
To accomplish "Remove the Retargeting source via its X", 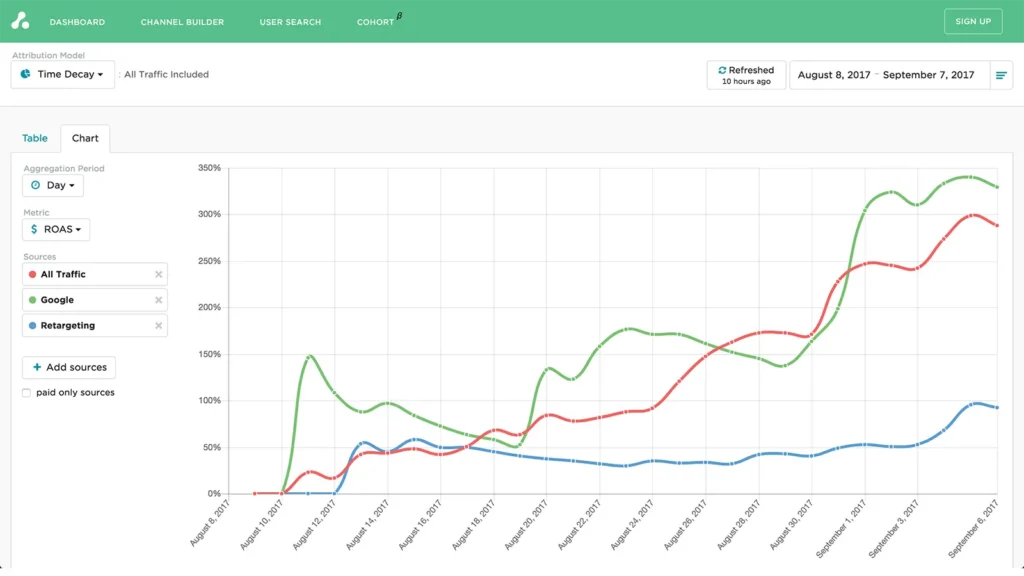I will tap(159, 325).
